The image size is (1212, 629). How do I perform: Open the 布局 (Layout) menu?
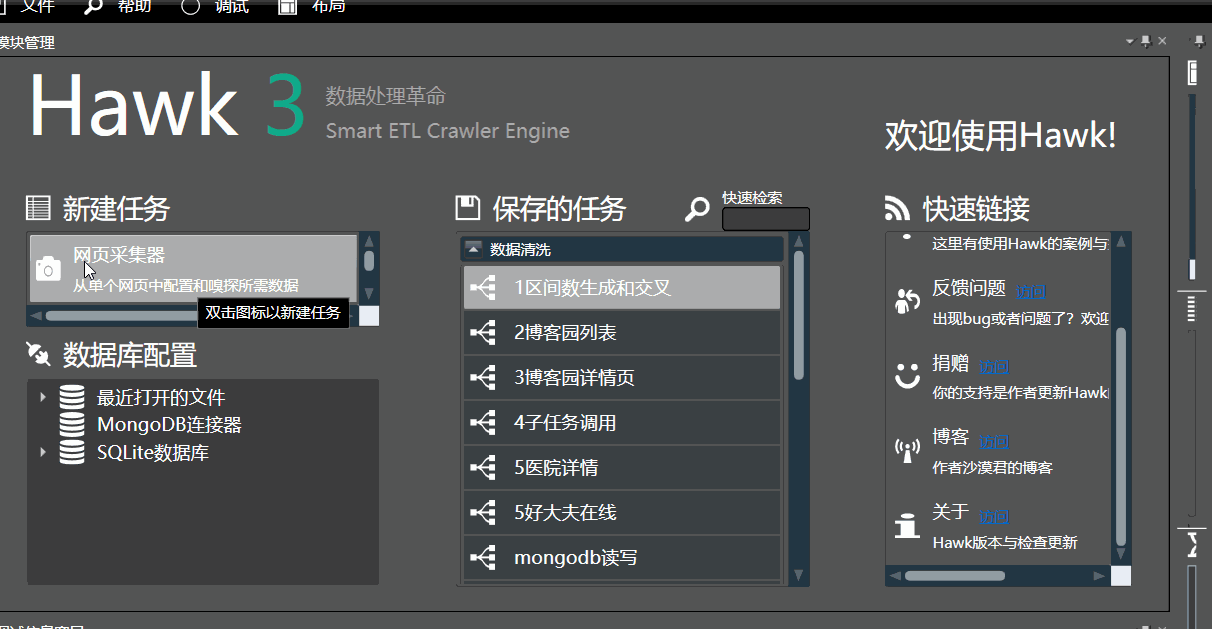pyautogui.click(x=329, y=7)
